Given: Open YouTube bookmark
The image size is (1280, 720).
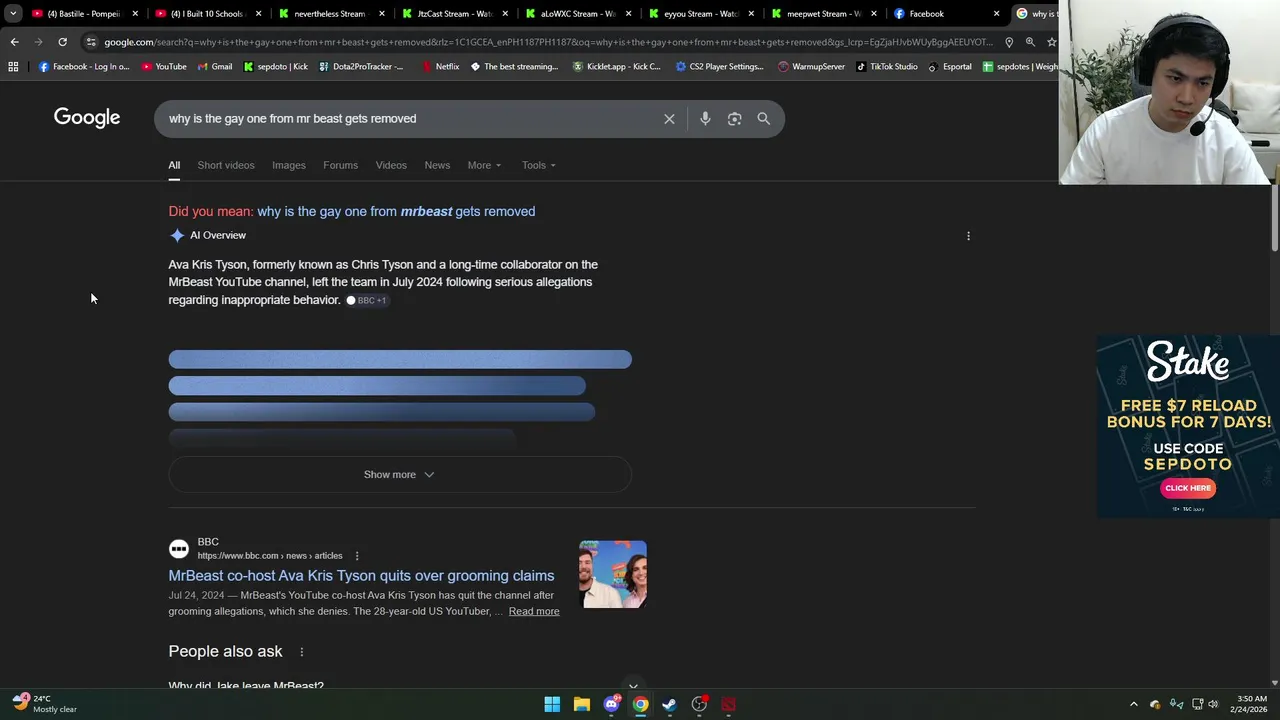Looking at the screenshot, I should point(164,67).
